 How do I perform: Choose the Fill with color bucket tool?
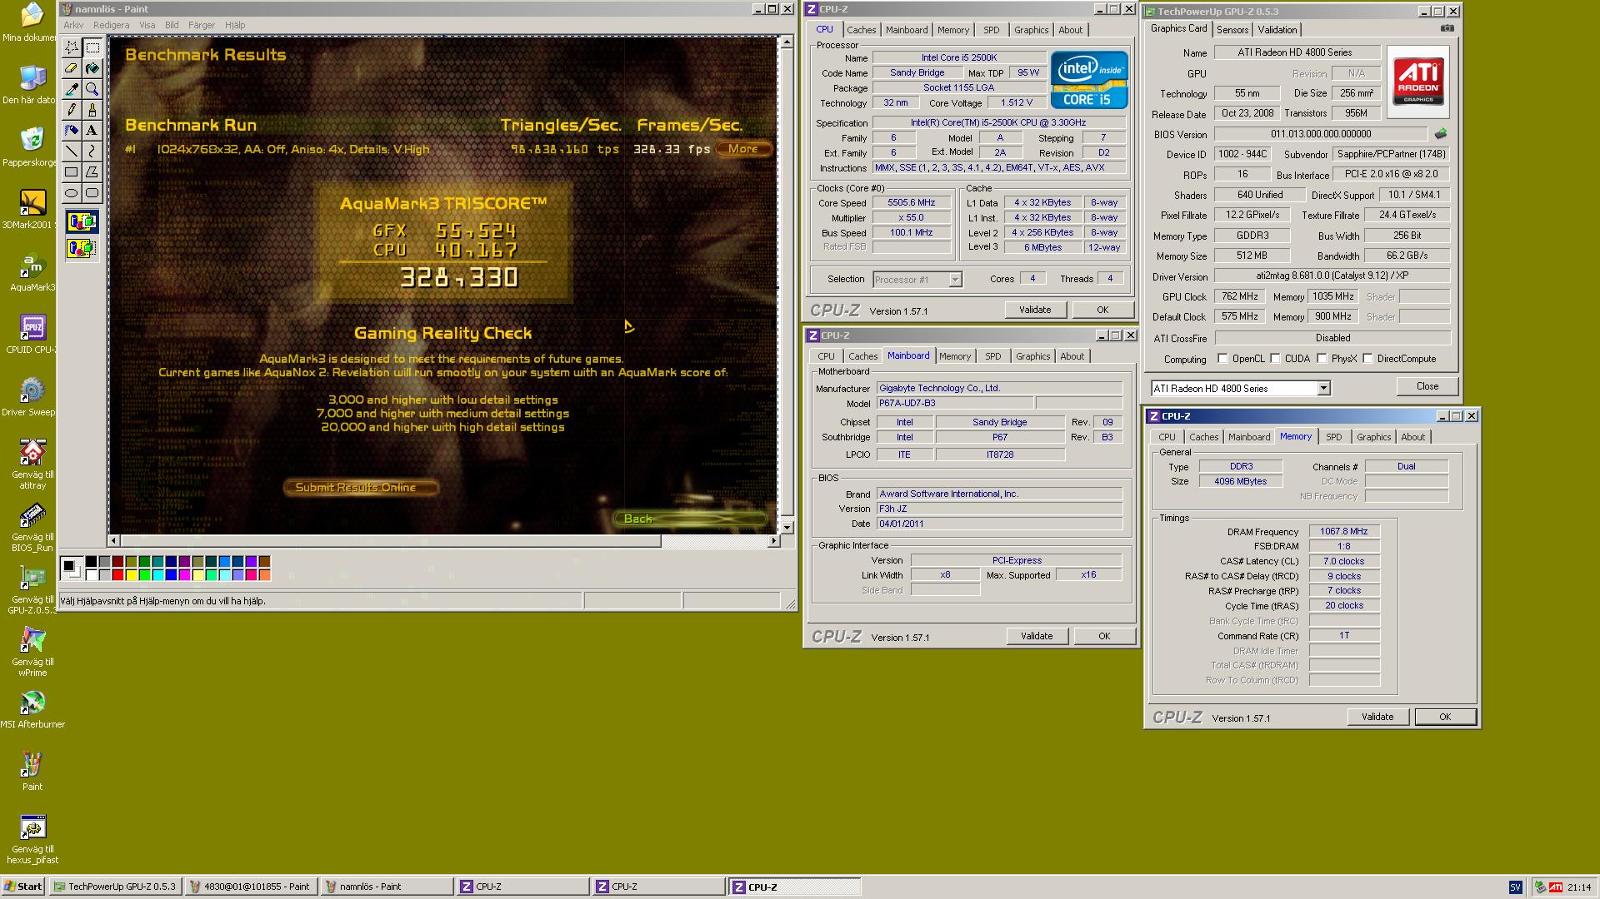[92, 68]
